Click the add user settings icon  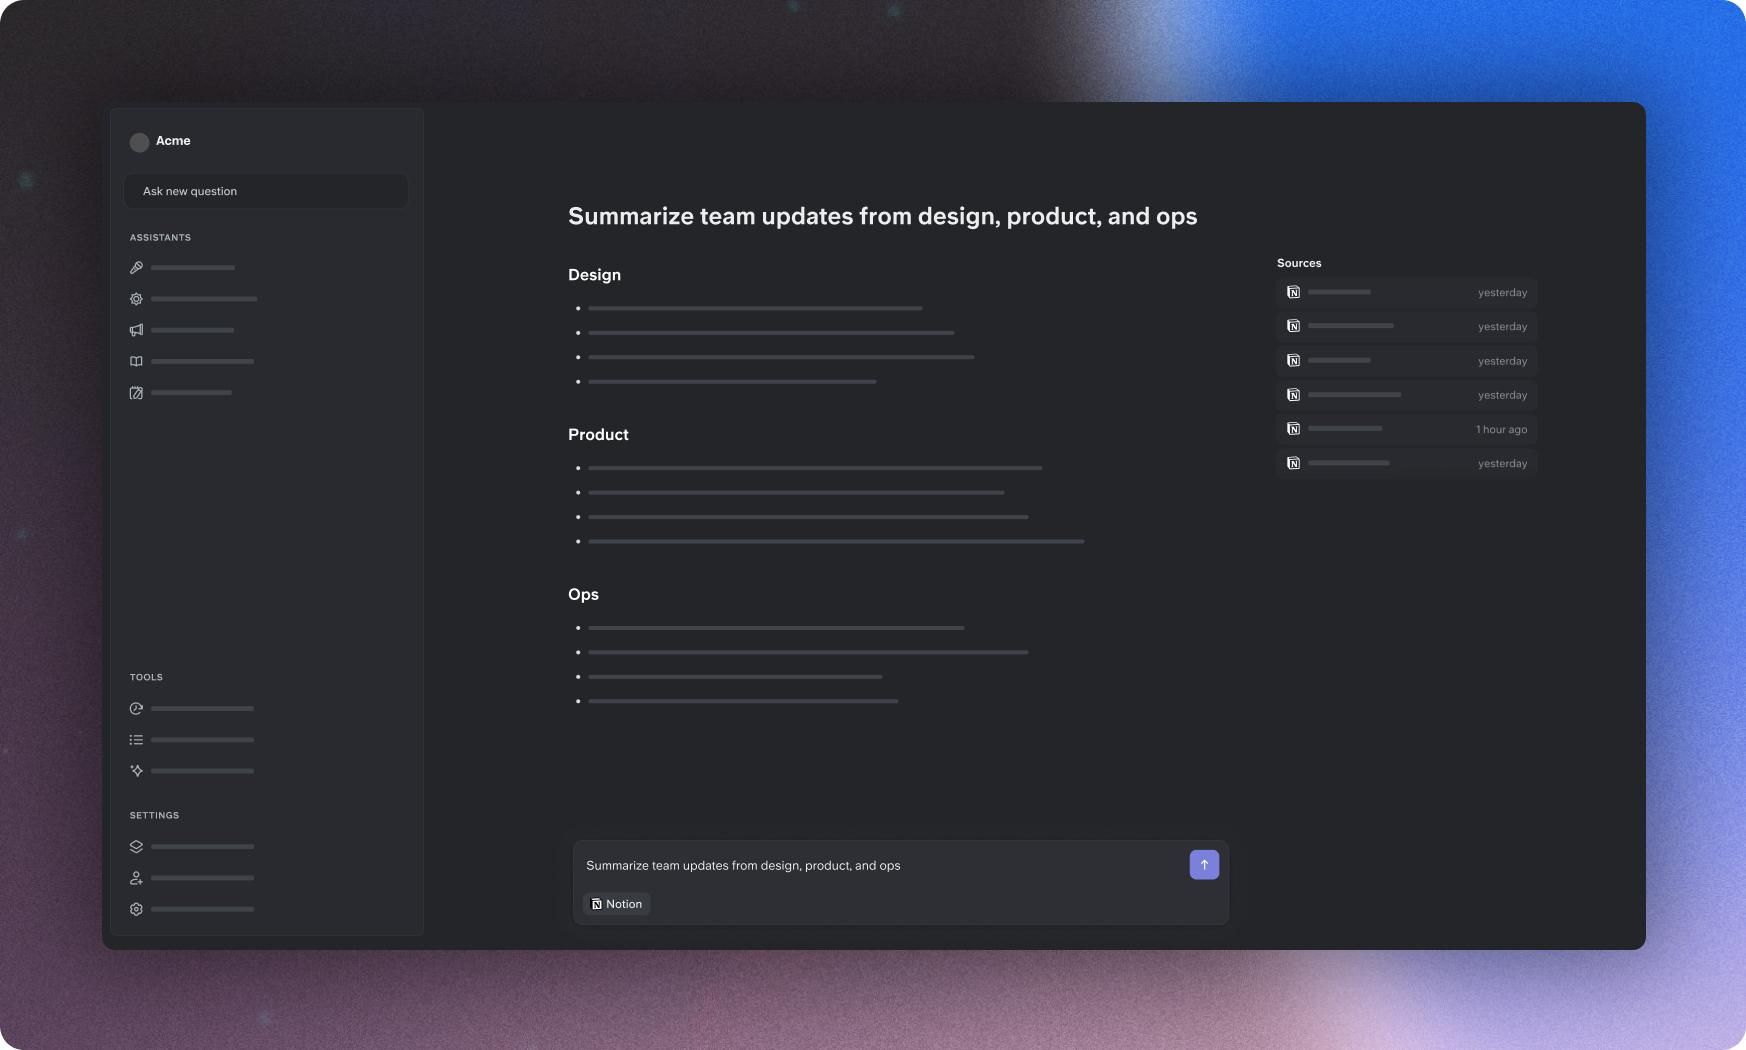(x=136, y=878)
